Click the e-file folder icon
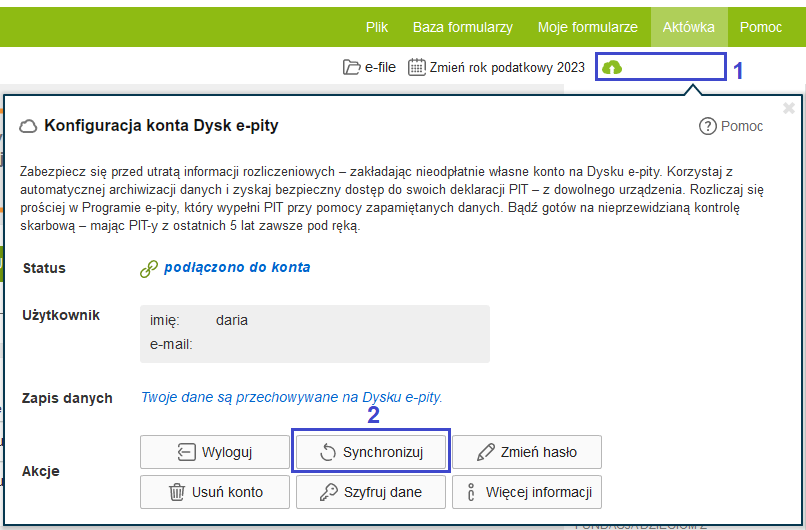This screenshot has height=530, width=806. click(351, 67)
